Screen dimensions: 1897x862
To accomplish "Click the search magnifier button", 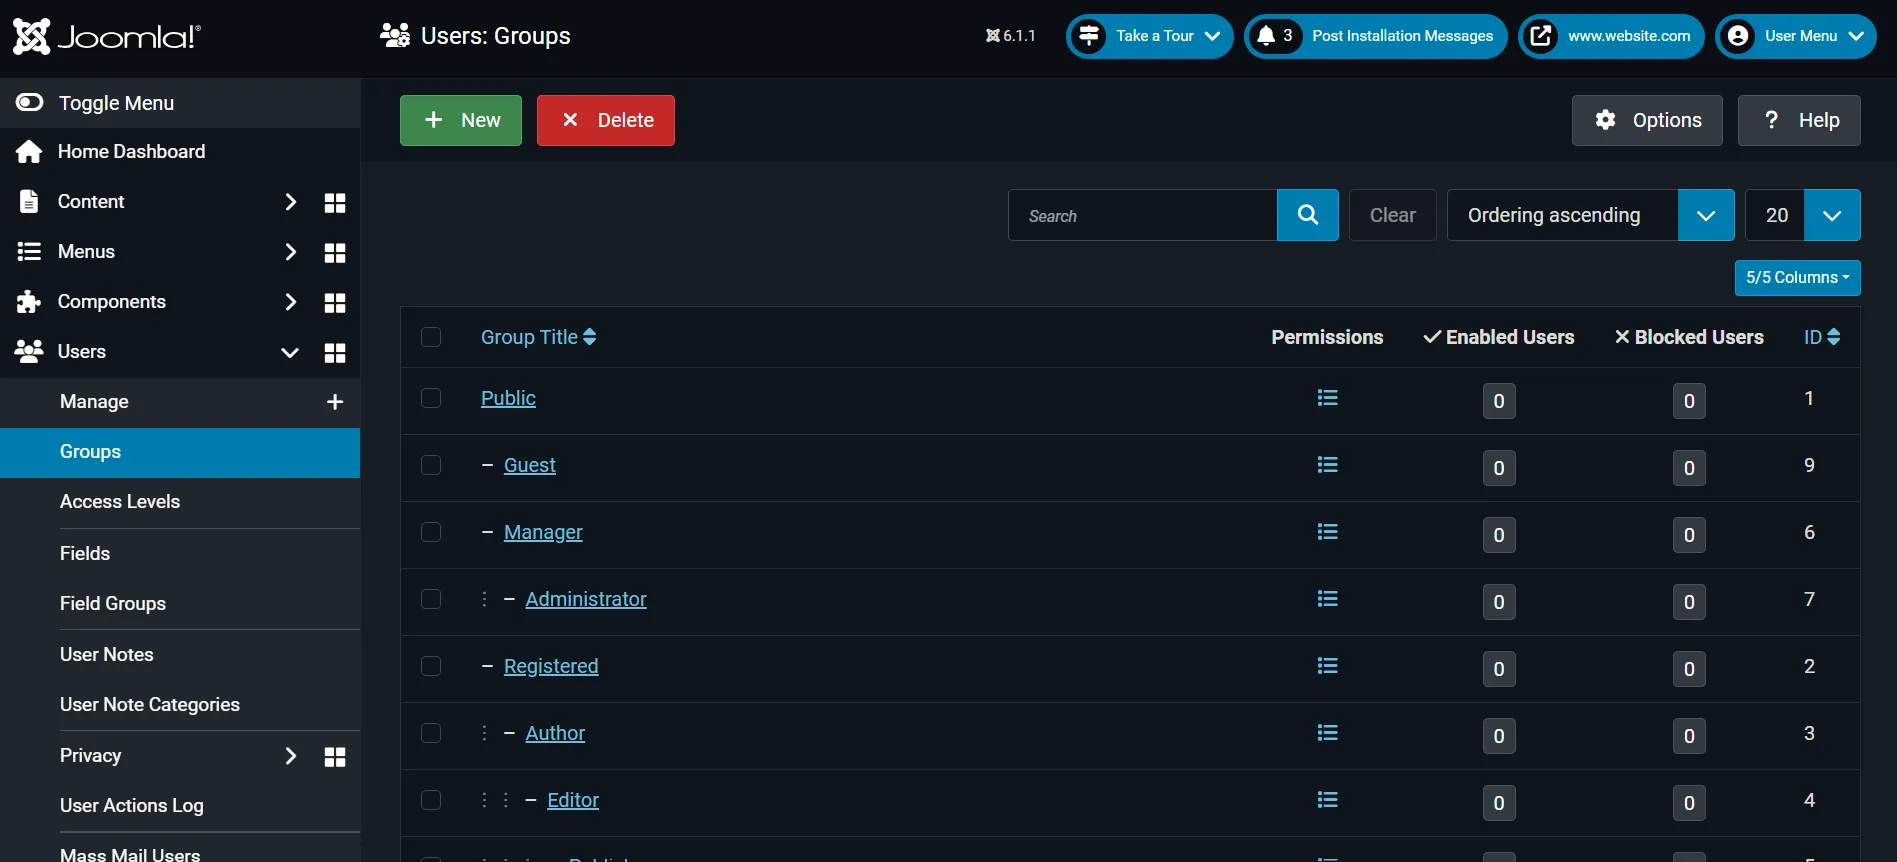I will pos(1308,215).
